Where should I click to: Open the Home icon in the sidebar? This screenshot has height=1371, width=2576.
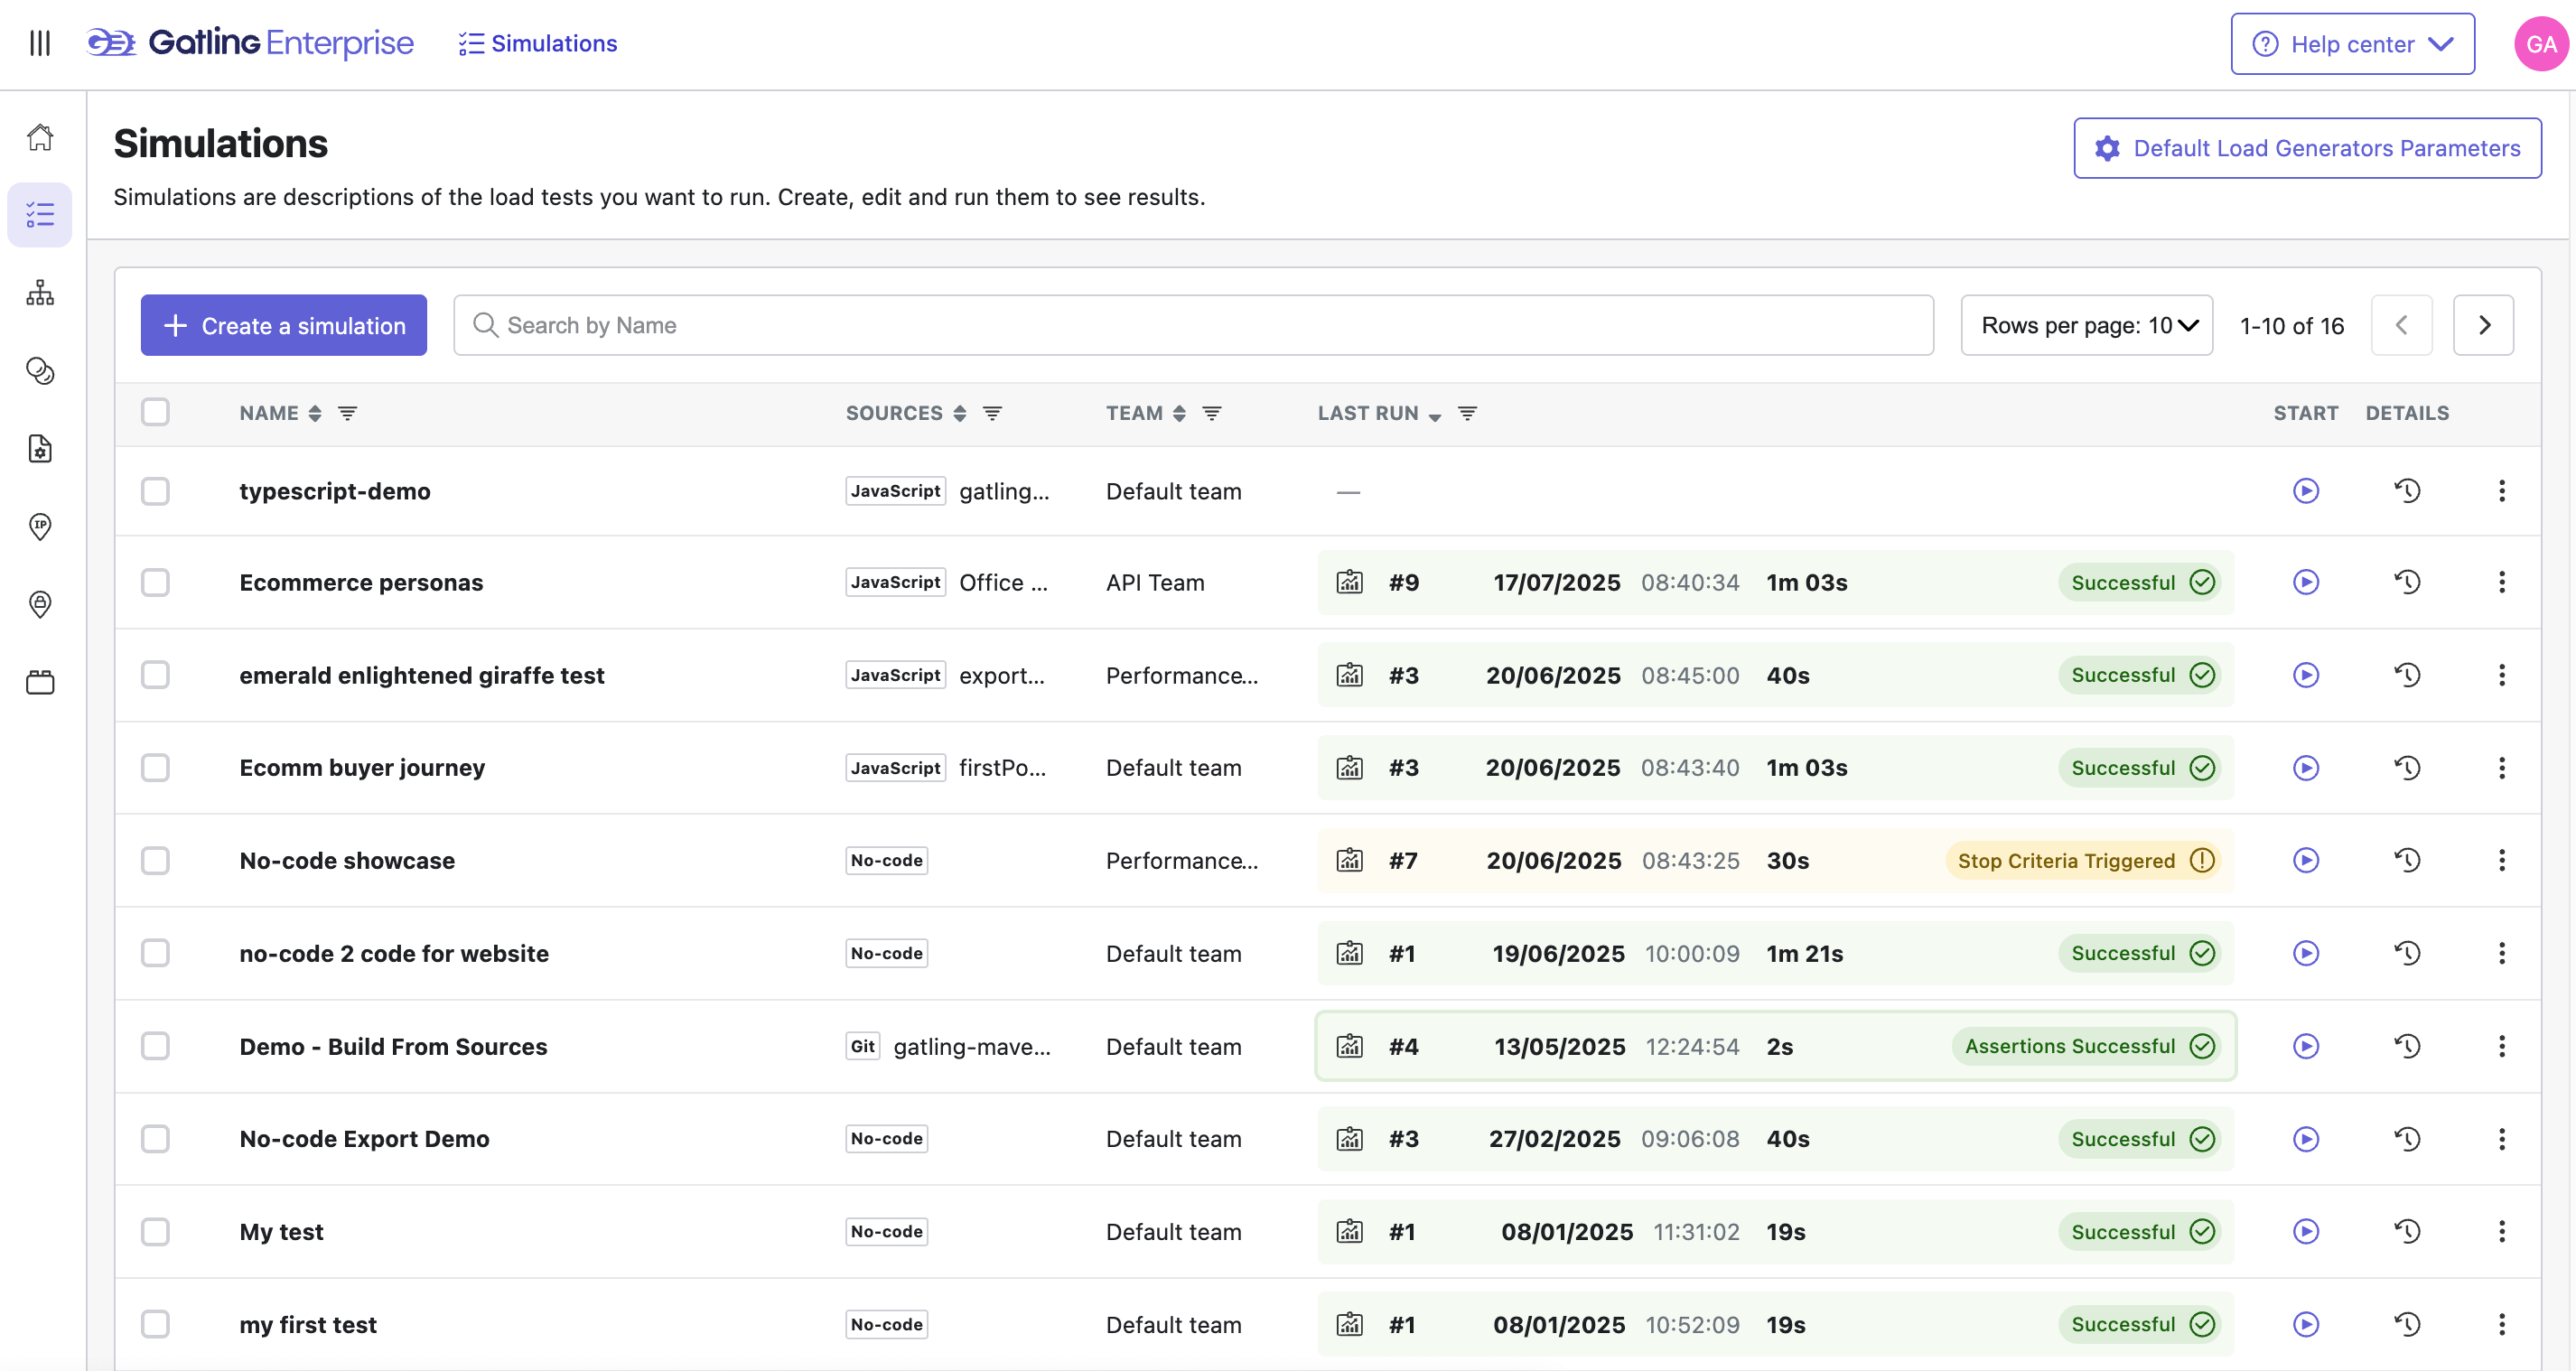40,137
